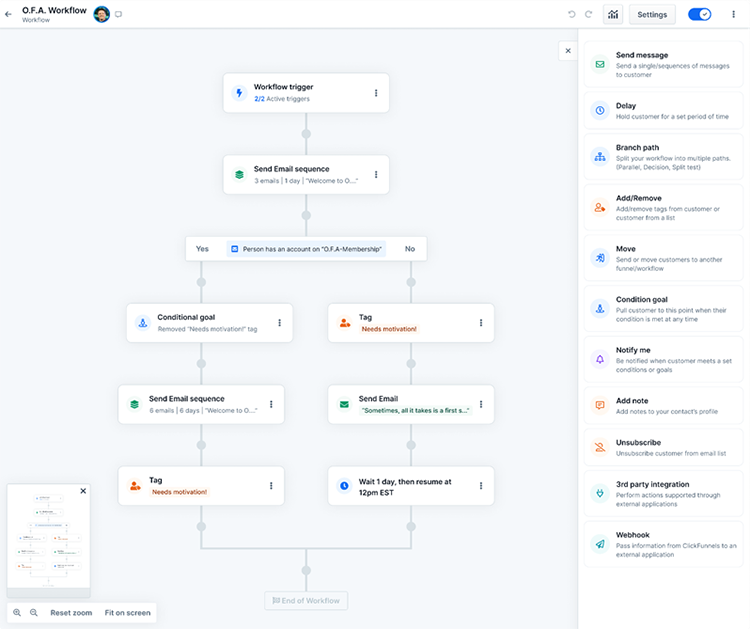Select the Send Email envelope icon
Screen dimensions: 750x629
[344, 404]
